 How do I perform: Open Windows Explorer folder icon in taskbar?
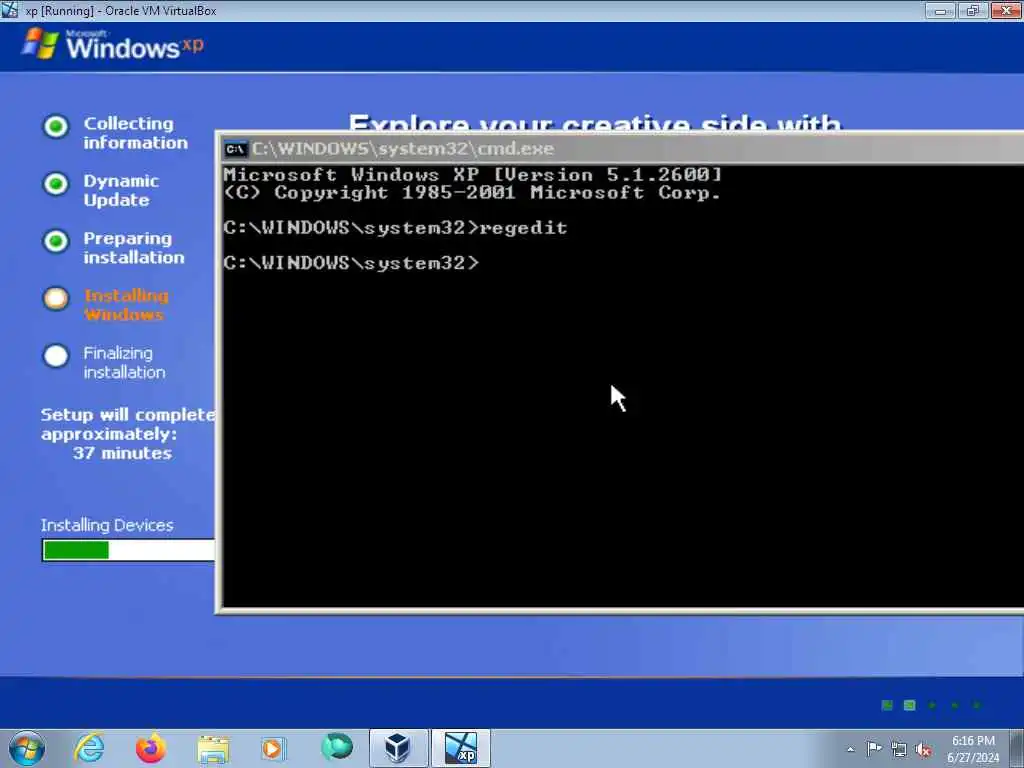point(213,749)
